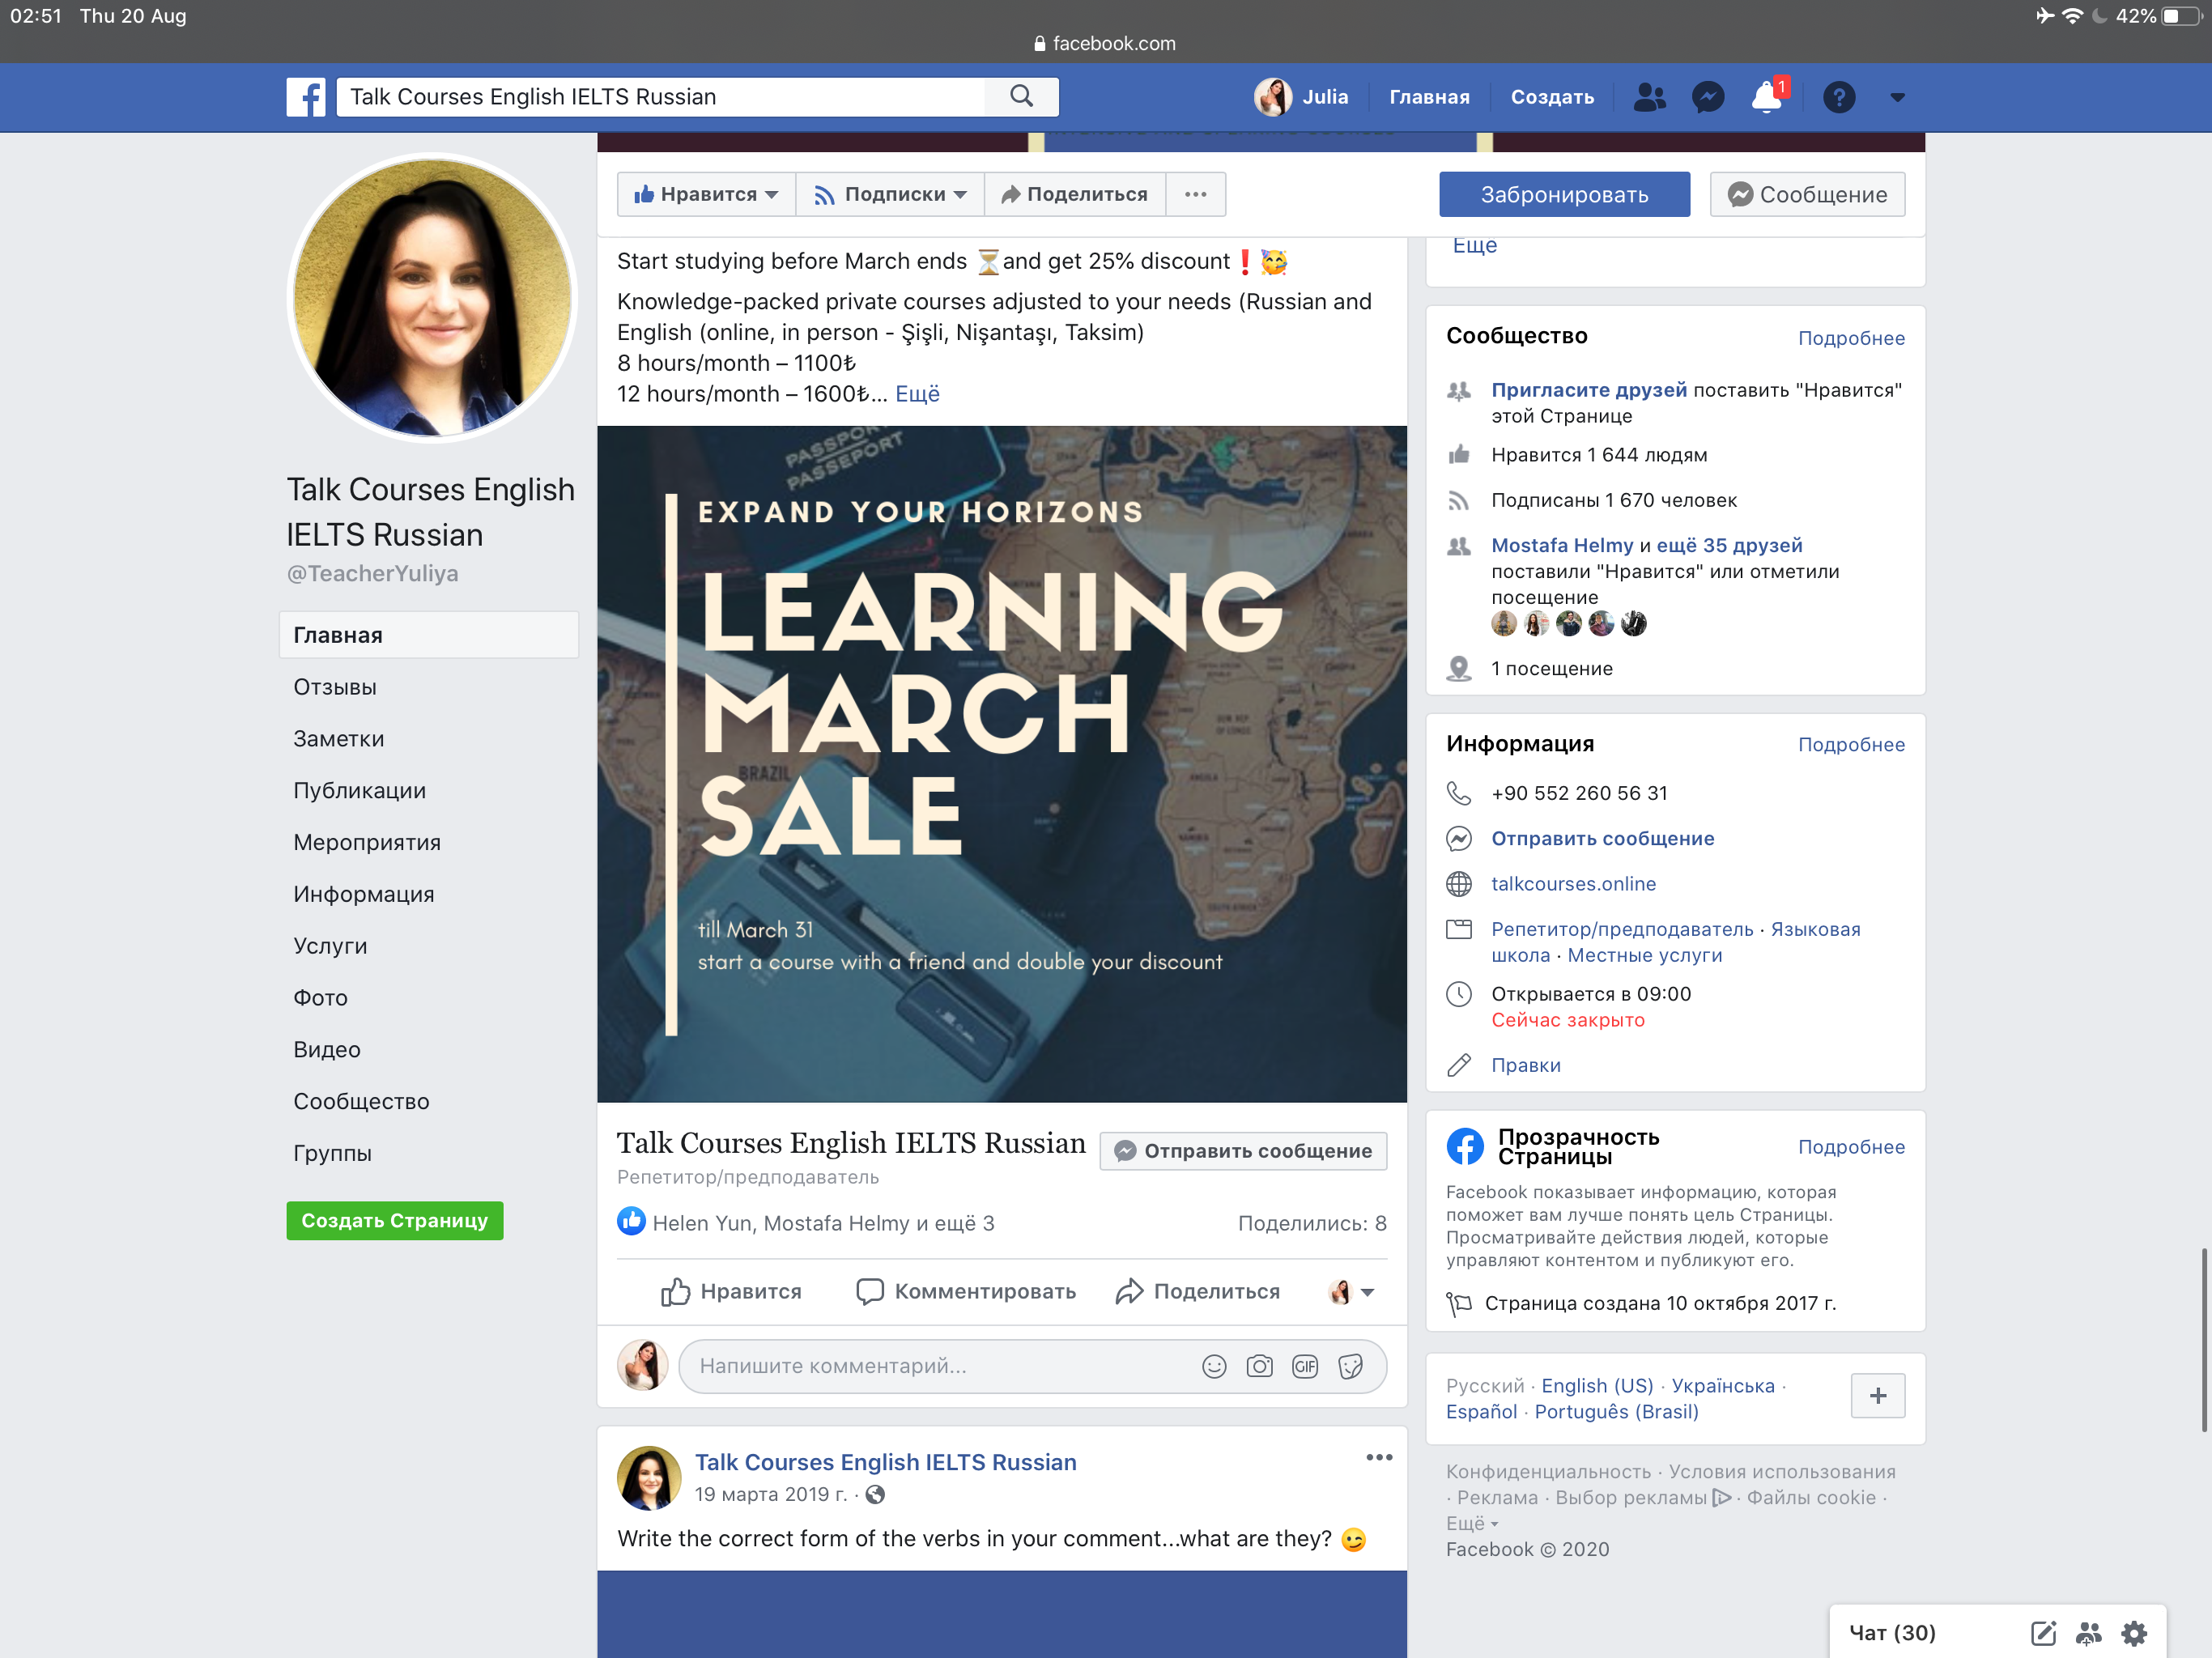The height and width of the screenshot is (1658, 2212).
Task: Focus the Напишите комментарий field
Action: (x=1032, y=1366)
